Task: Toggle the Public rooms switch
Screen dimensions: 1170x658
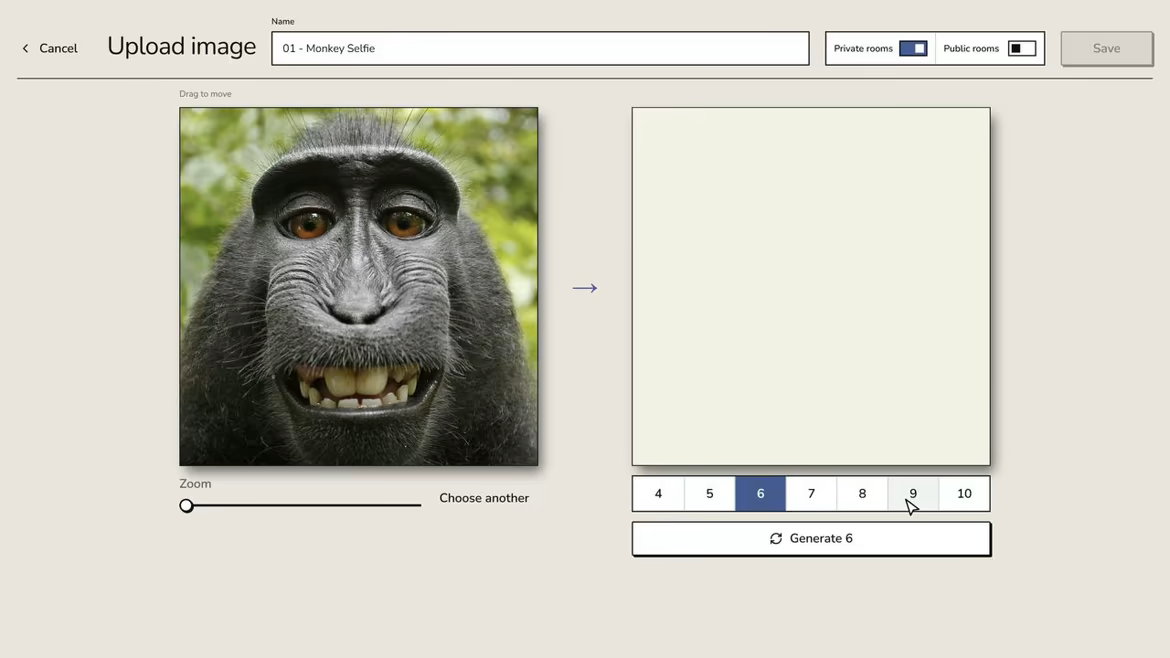Action: pyautogui.click(x=1022, y=48)
